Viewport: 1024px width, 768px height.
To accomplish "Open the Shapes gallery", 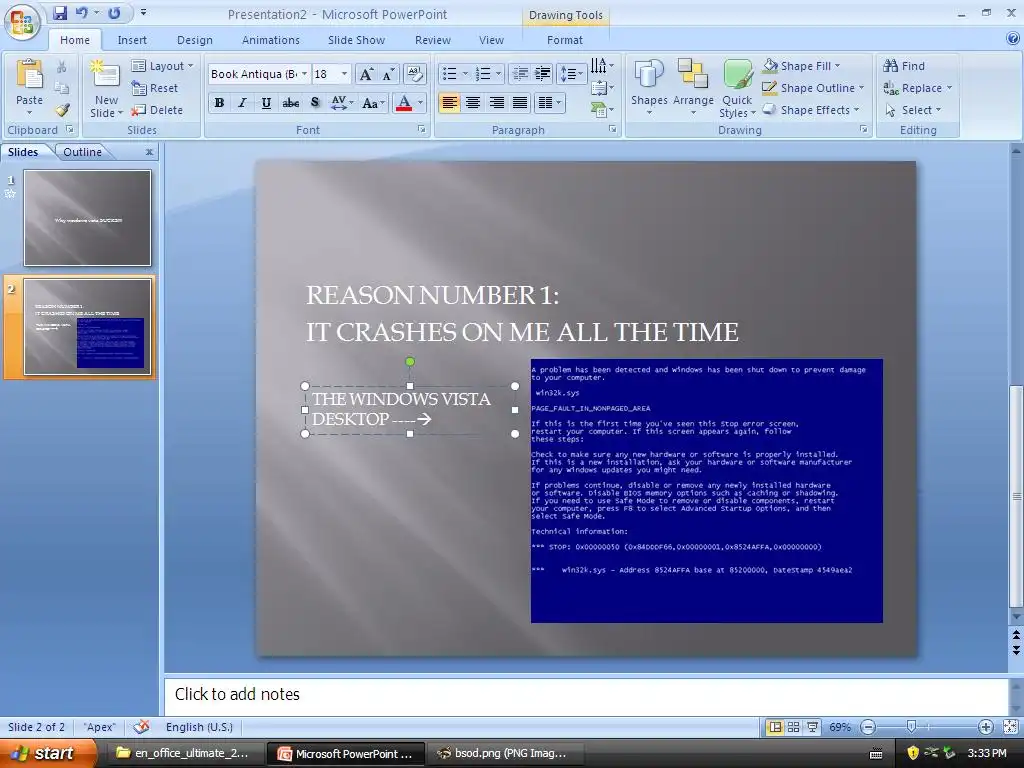I will (x=649, y=89).
